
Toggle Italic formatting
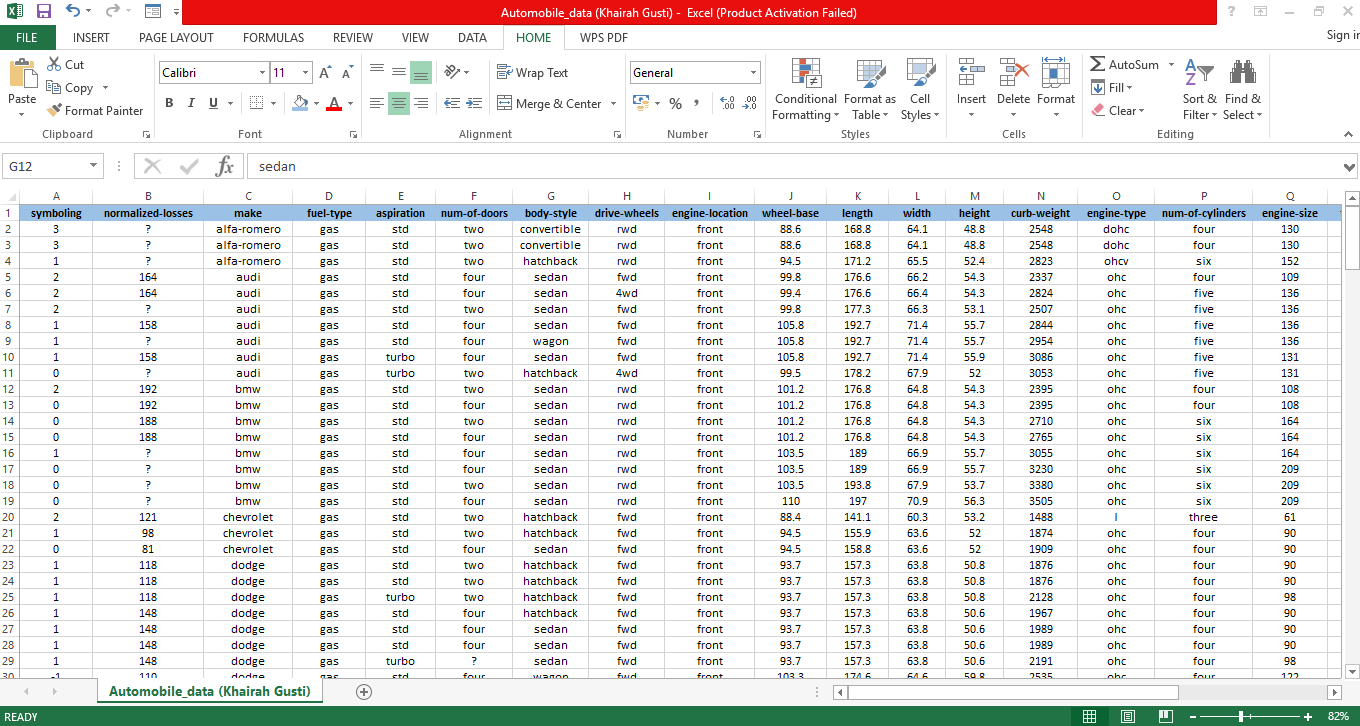(x=191, y=103)
